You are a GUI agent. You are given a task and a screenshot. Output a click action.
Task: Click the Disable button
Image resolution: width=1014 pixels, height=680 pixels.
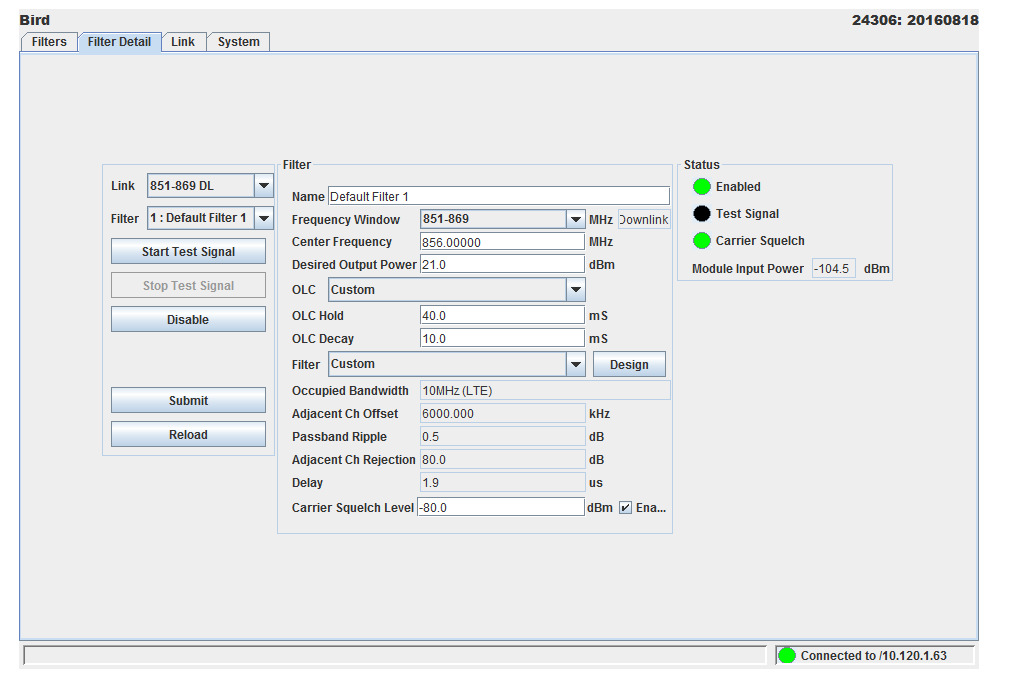pos(188,319)
